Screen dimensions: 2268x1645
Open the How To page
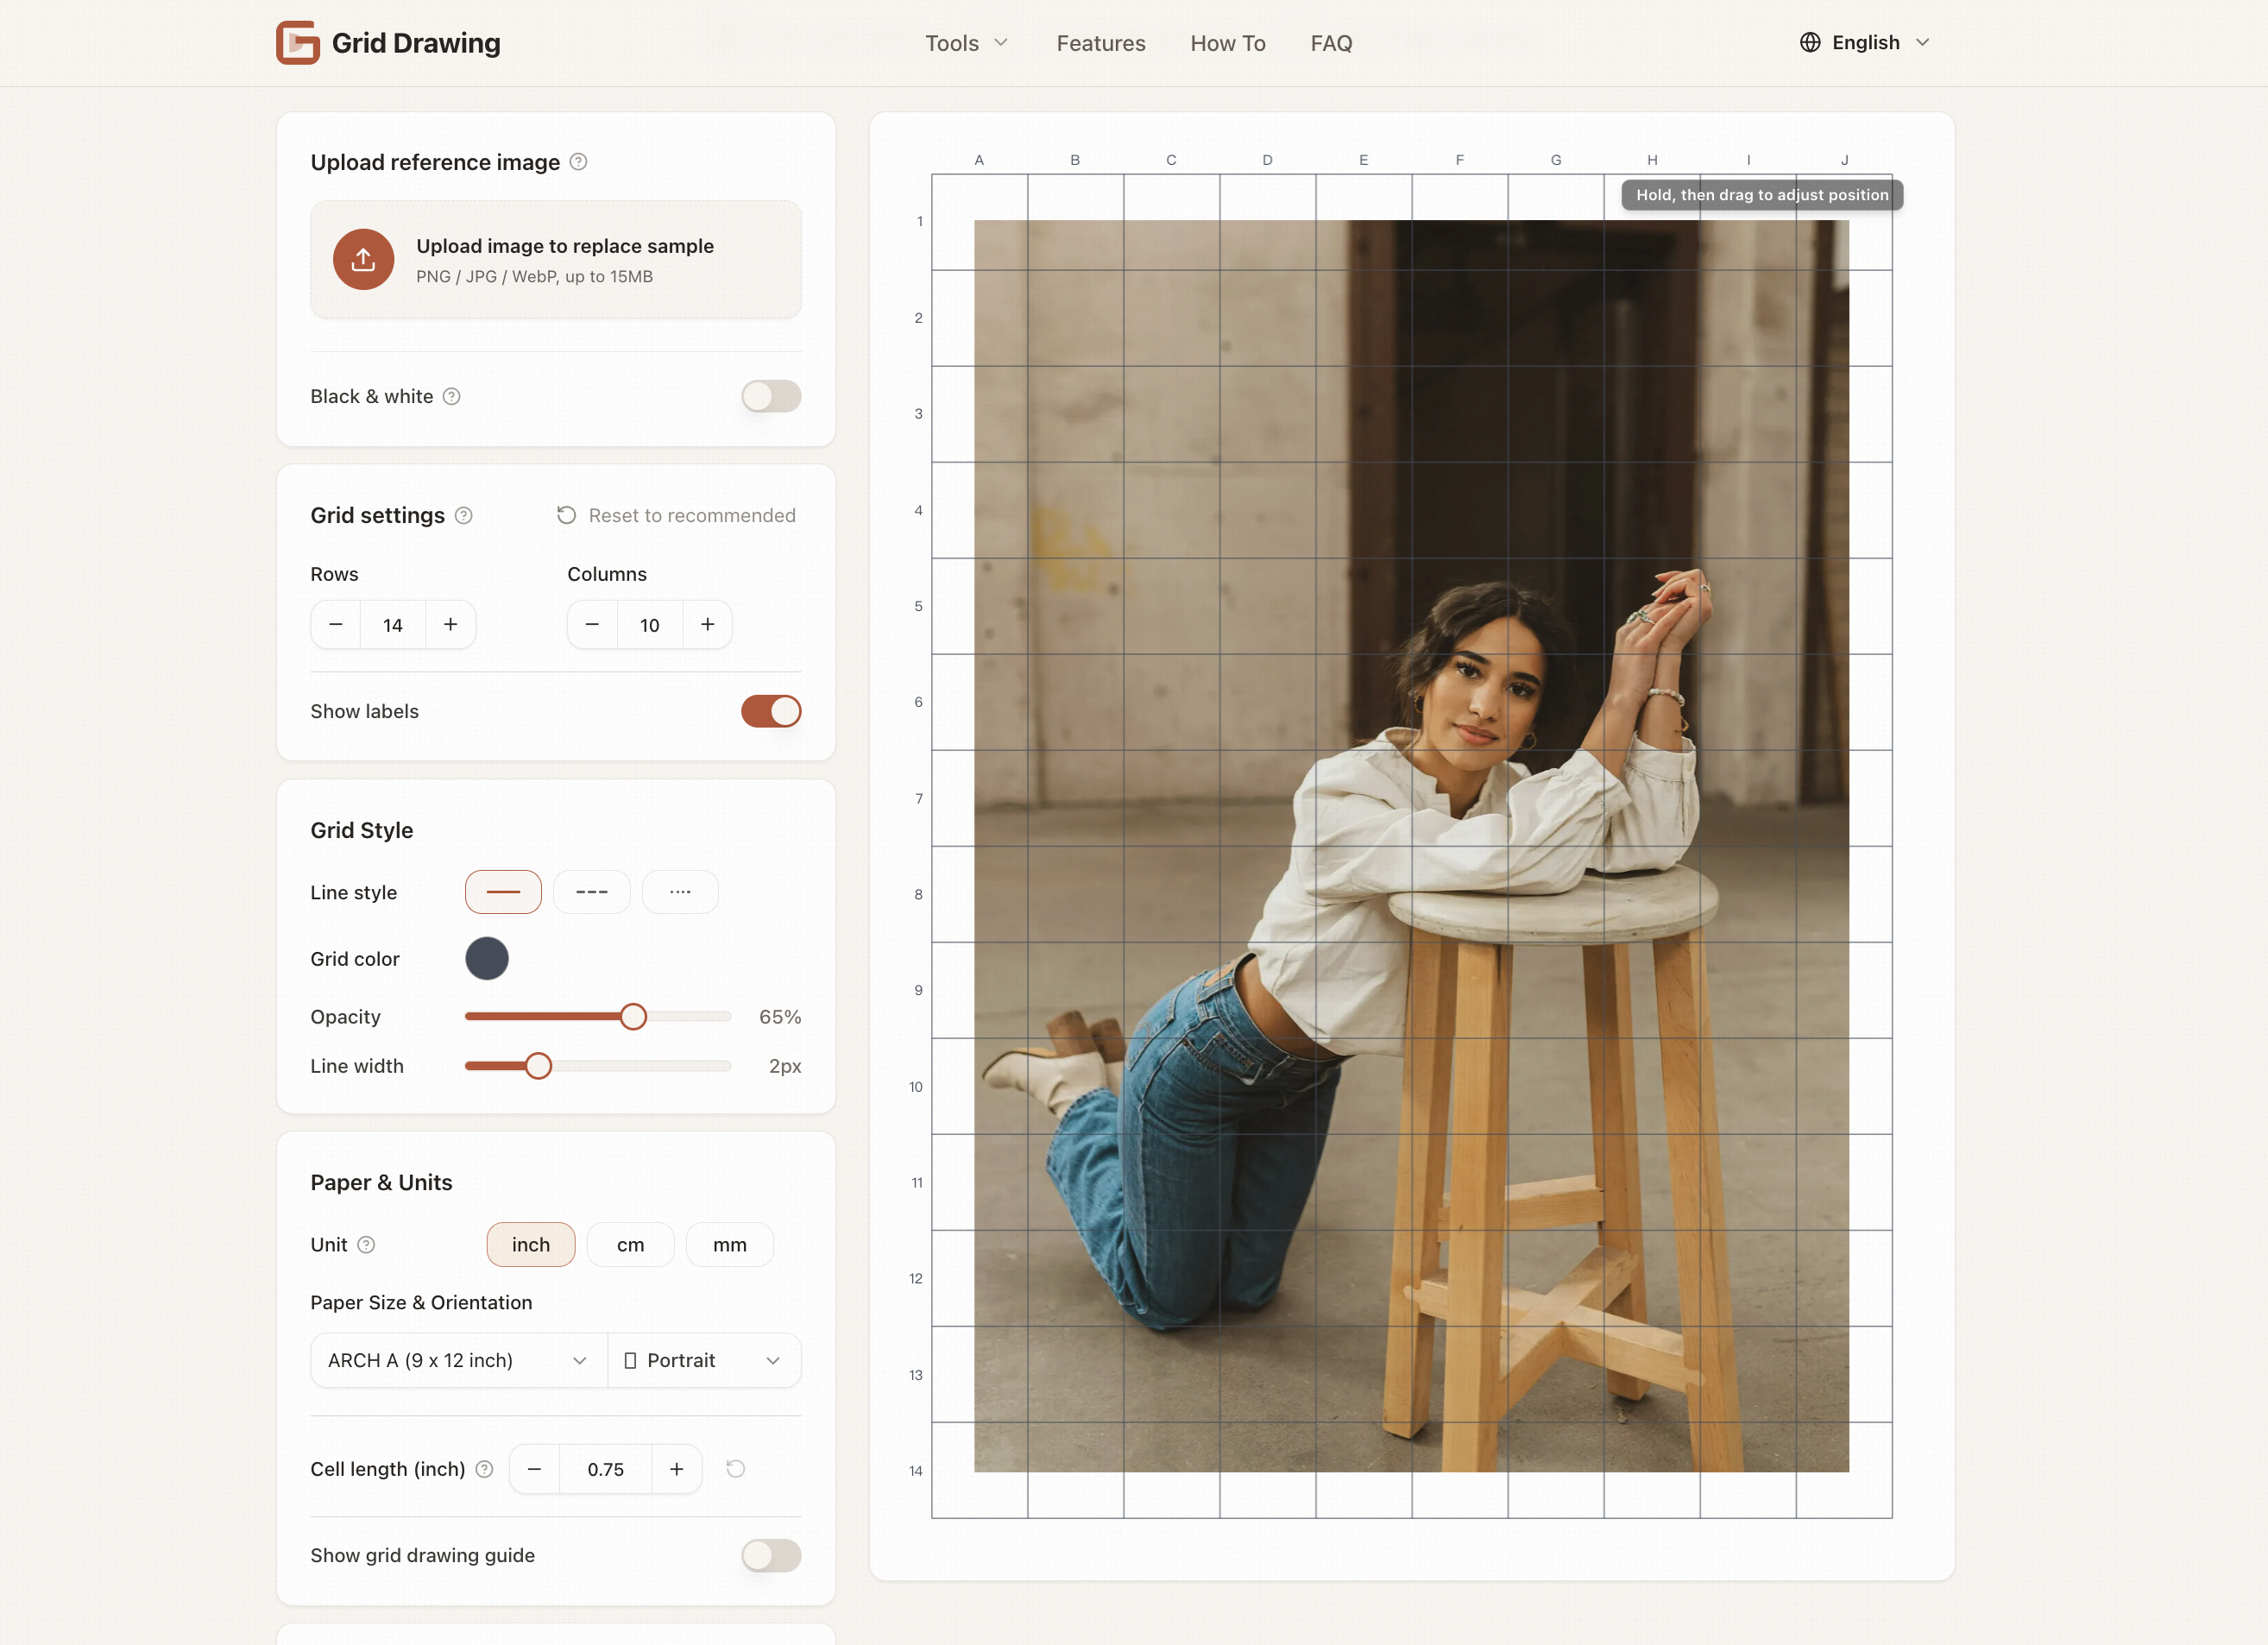click(1228, 43)
